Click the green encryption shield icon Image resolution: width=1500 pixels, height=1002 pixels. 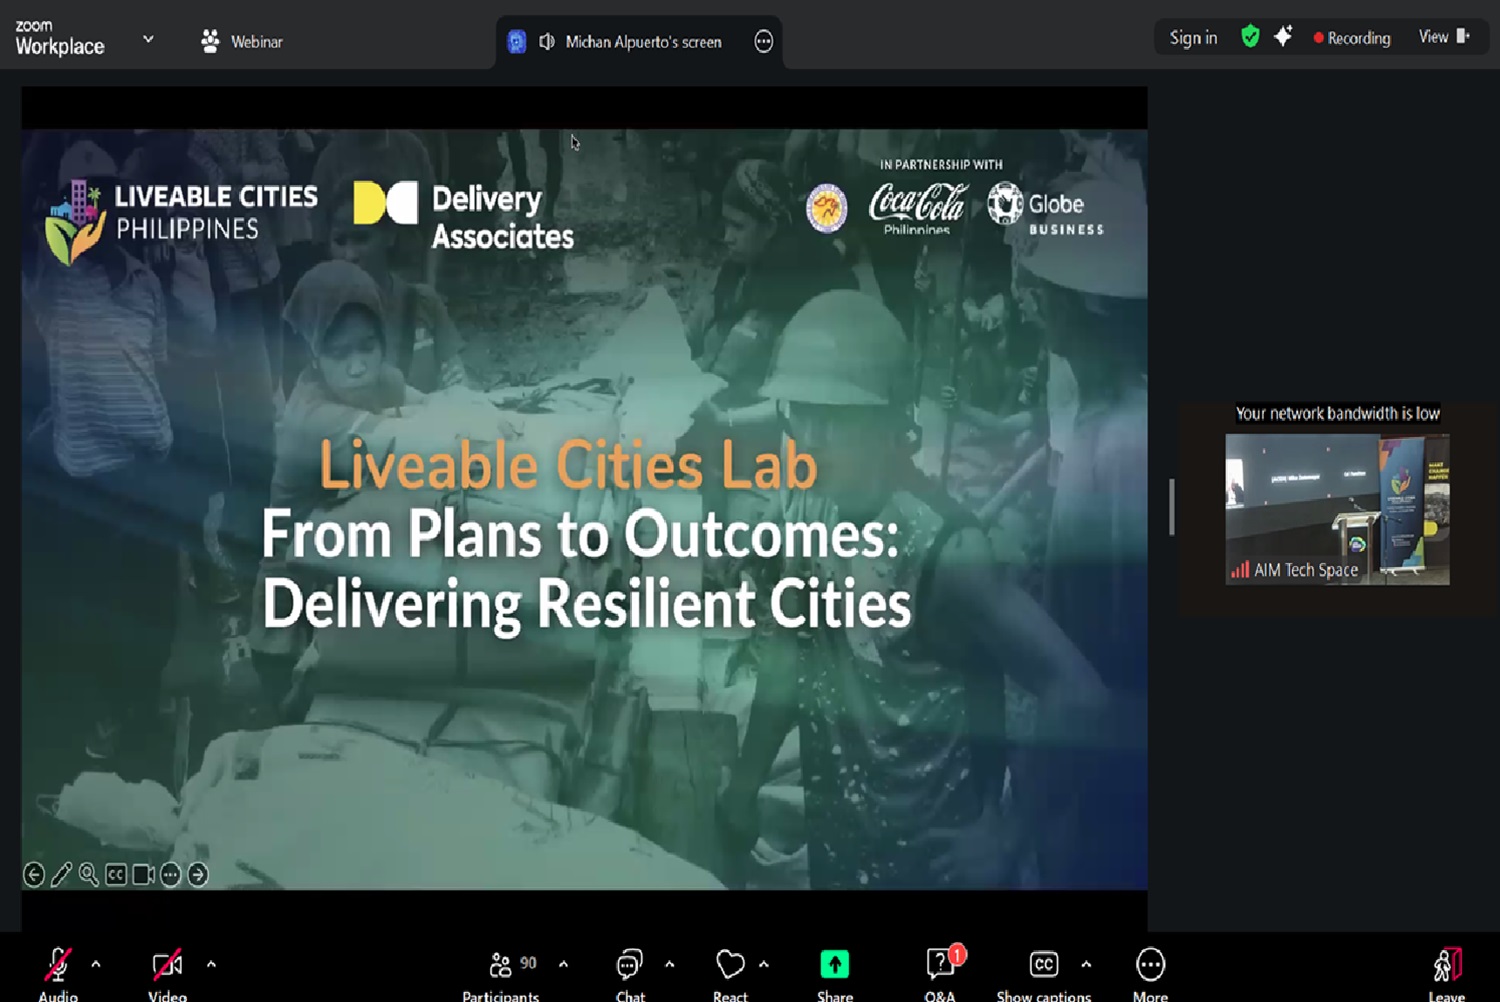pyautogui.click(x=1250, y=37)
